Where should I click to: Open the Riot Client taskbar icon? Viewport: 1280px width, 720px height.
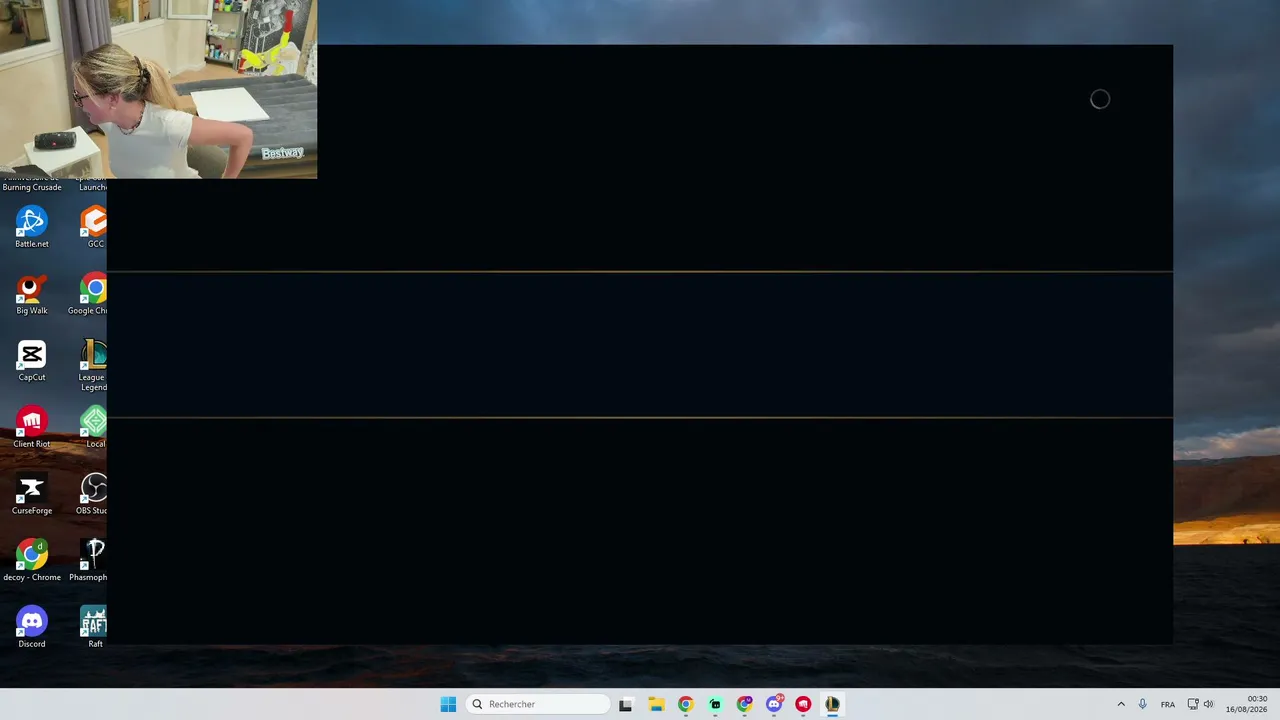(803, 704)
